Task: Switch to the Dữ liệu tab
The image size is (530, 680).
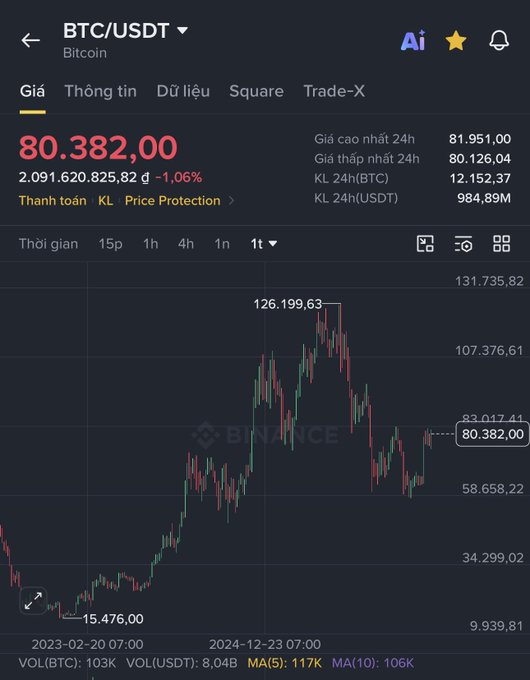Action: [x=183, y=91]
